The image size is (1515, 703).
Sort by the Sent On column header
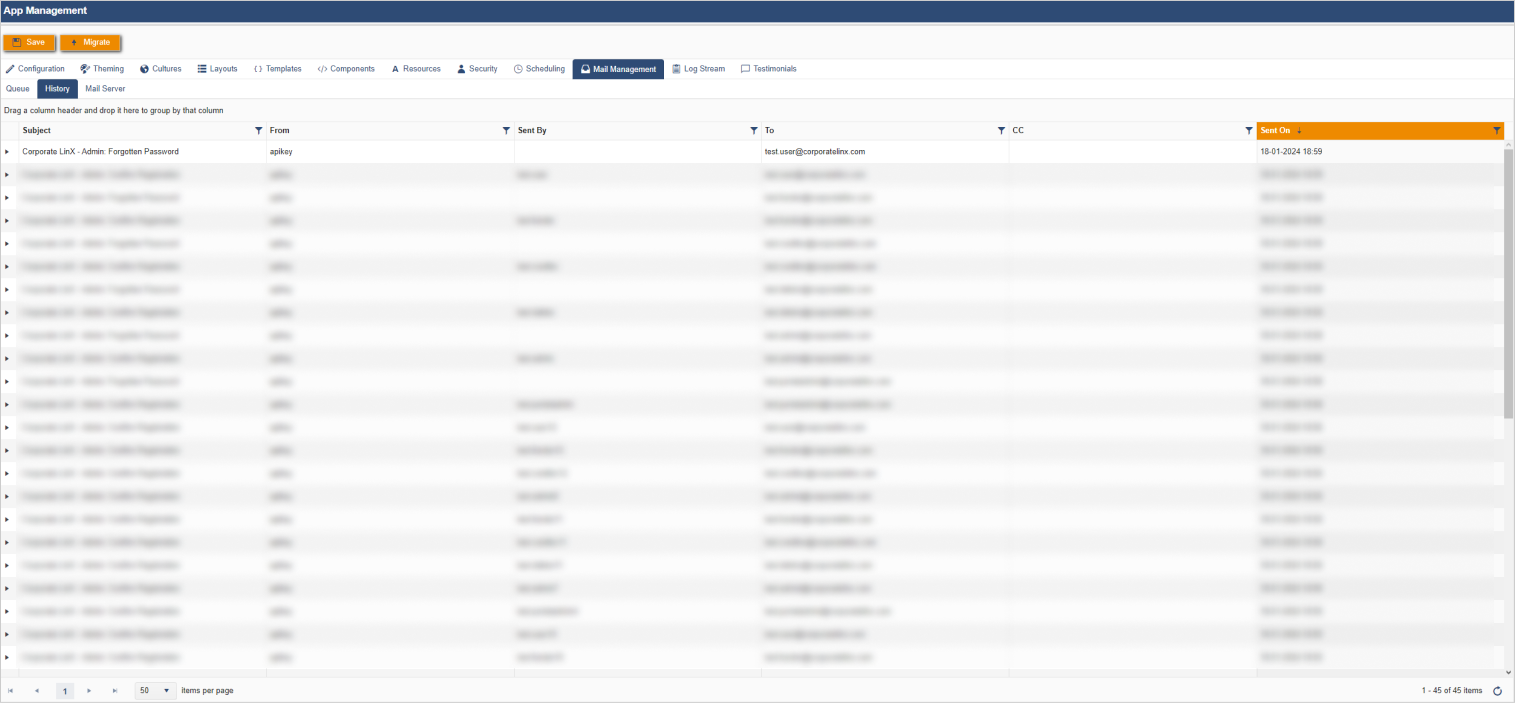1275,131
